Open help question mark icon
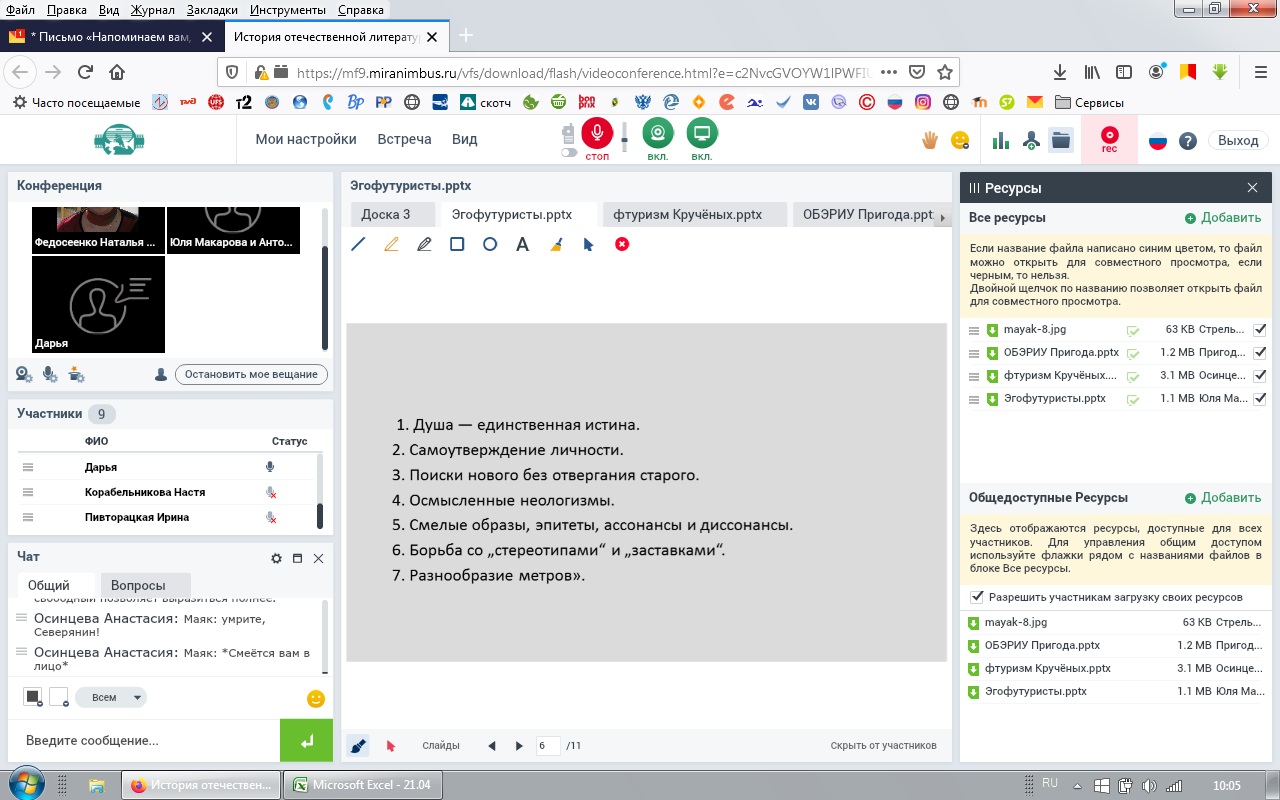Image resolution: width=1280 pixels, height=800 pixels. (x=1187, y=141)
